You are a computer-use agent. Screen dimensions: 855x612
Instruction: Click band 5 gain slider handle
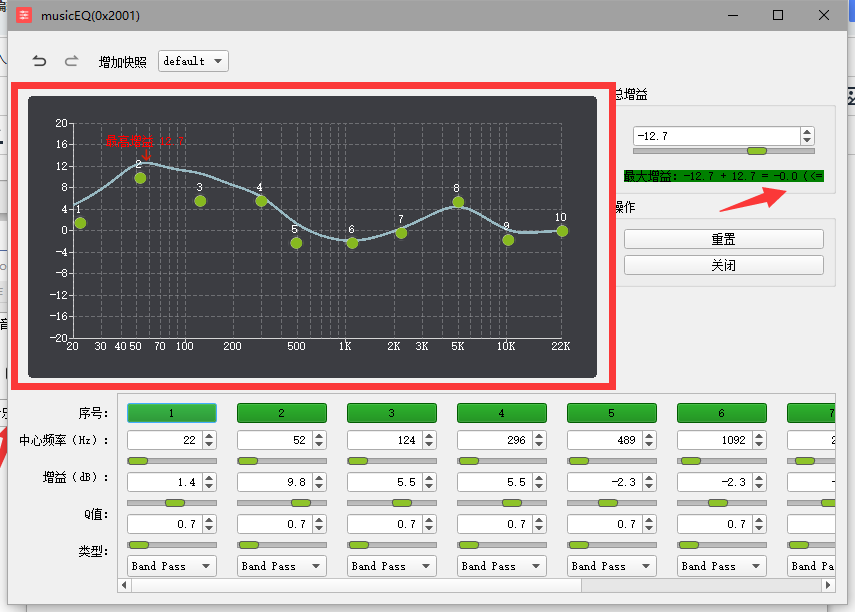click(x=607, y=503)
